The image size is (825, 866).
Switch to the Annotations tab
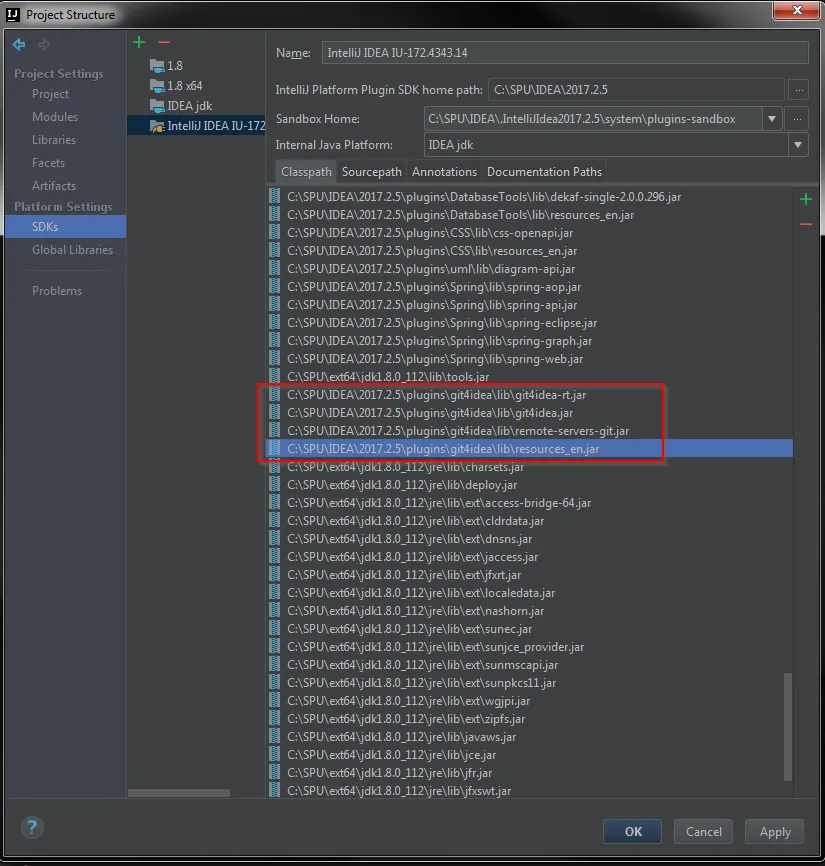[444, 172]
